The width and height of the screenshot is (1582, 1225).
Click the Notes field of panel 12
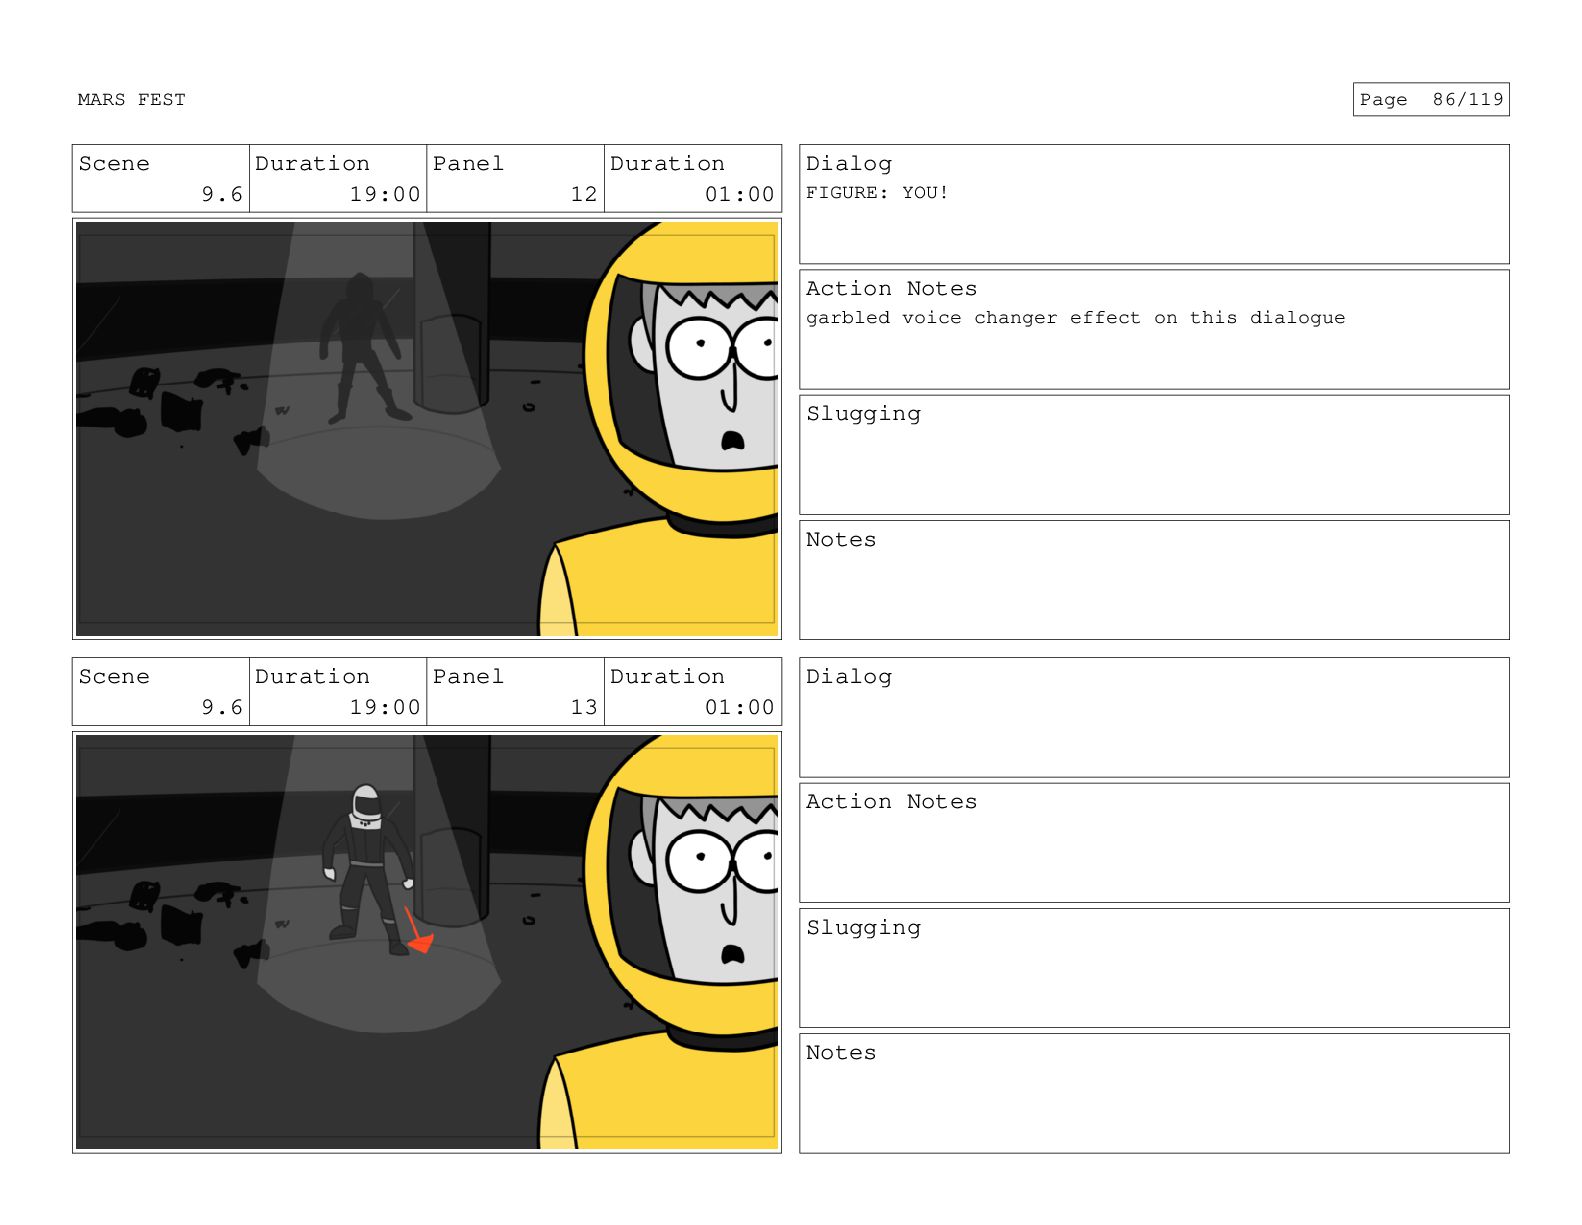[1154, 580]
